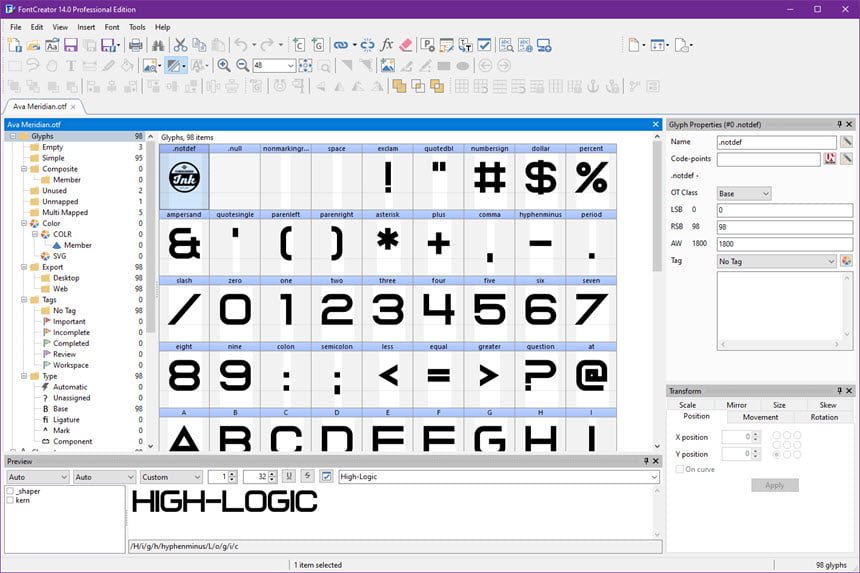Open the Custom dropdown in Preview
This screenshot has height=573, width=860.
click(x=171, y=477)
